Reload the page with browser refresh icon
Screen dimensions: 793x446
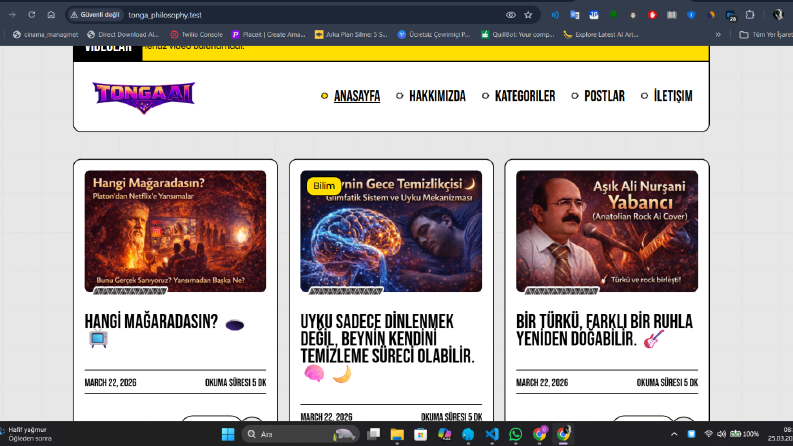tap(31, 15)
